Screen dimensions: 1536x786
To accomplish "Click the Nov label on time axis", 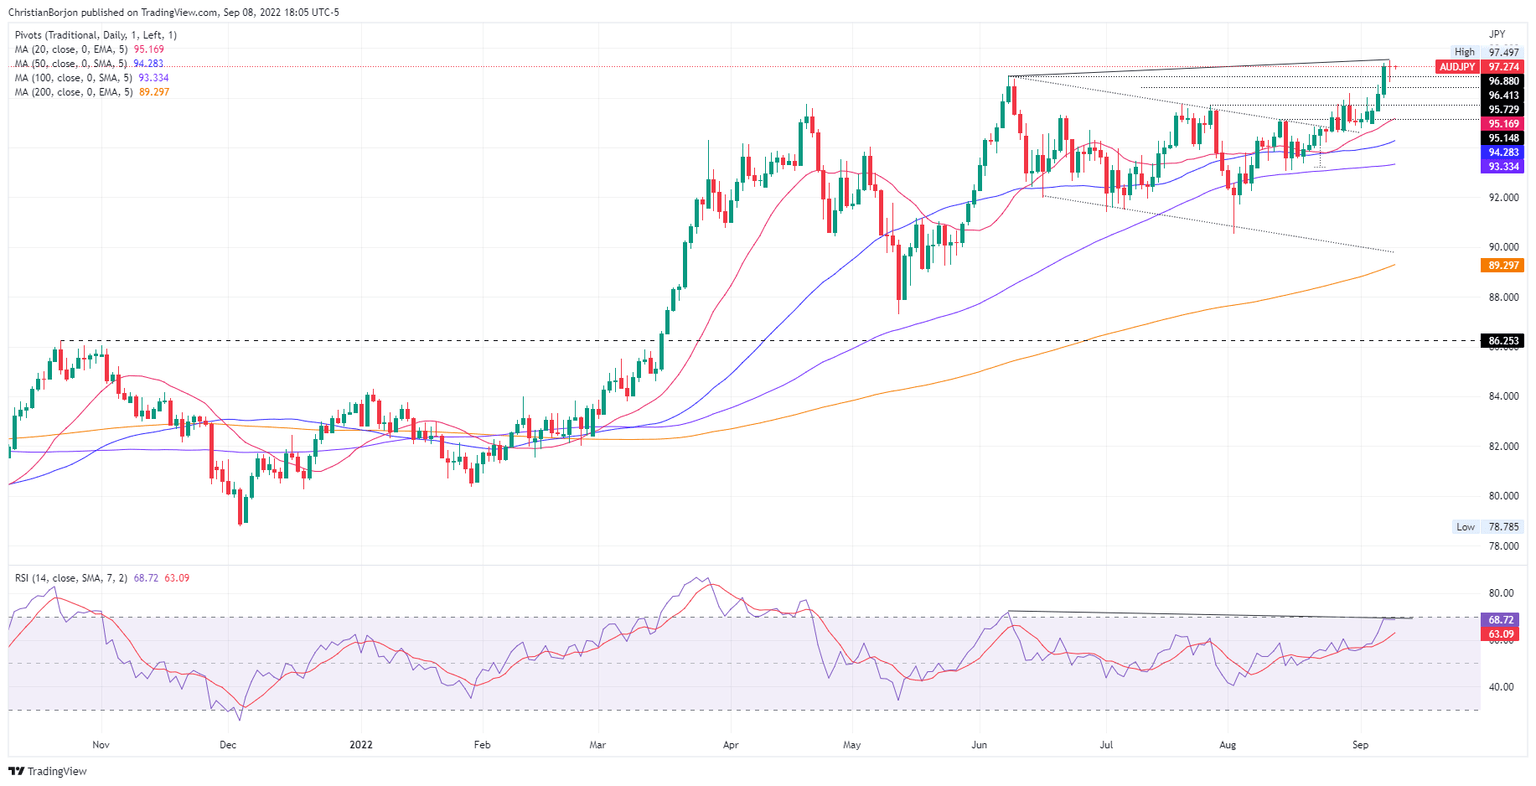I will click(x=100, y=745).
